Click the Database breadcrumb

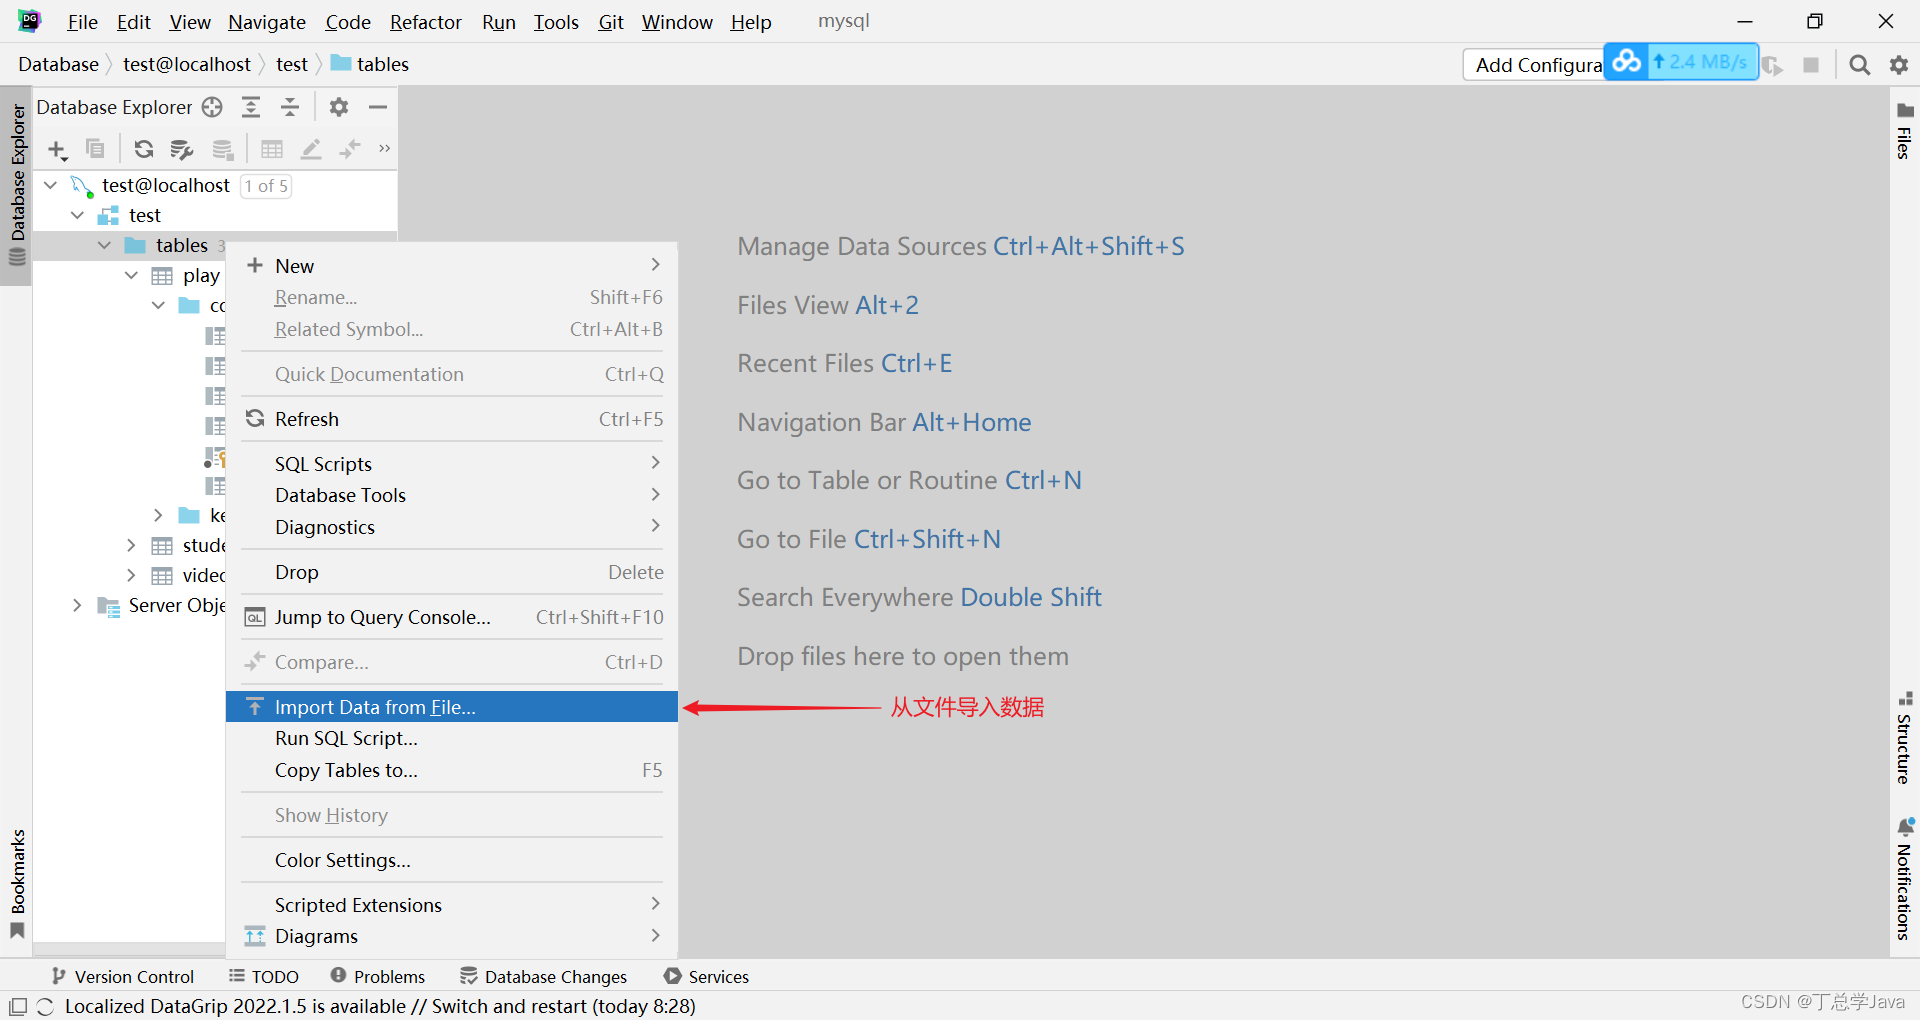pyautogui.click(x=58, y=65)
